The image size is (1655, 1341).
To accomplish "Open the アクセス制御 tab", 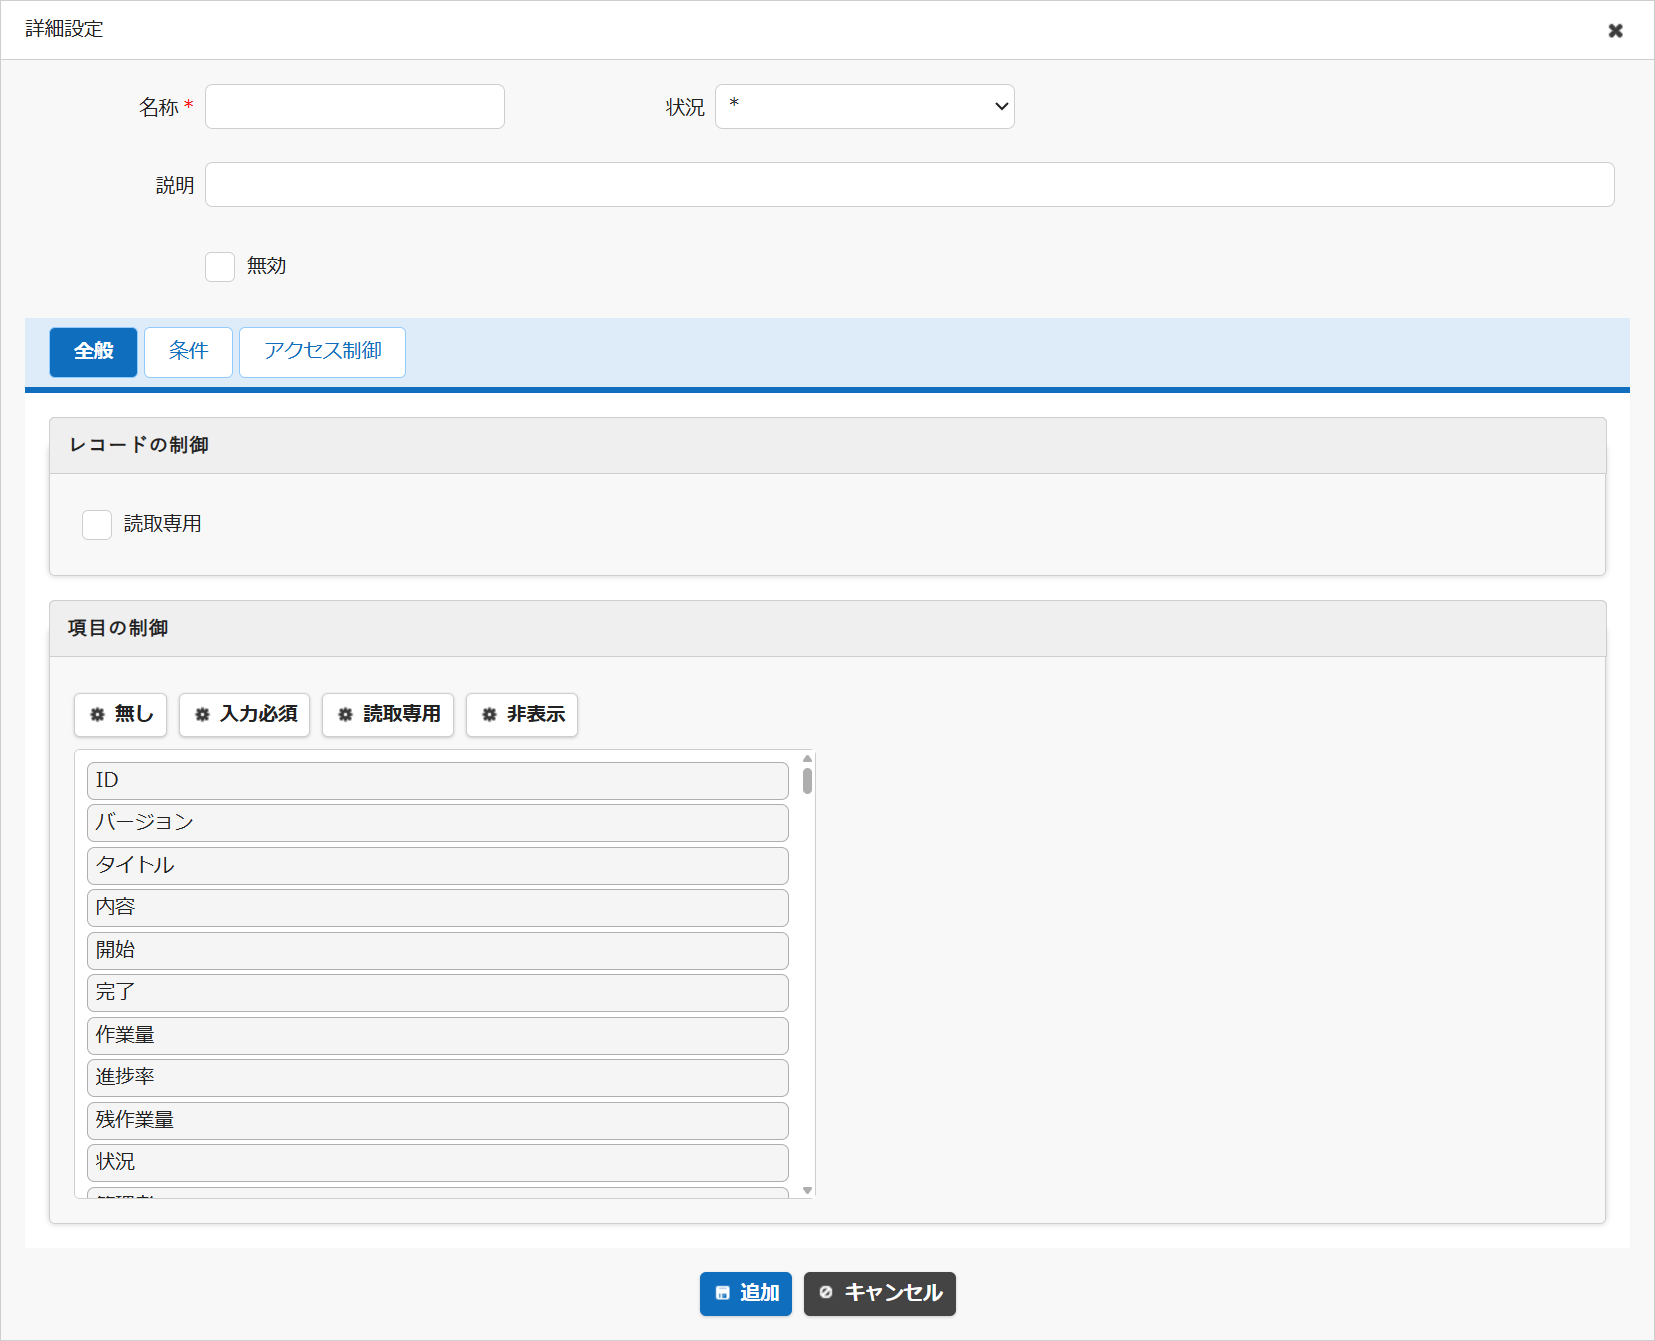I will [322, 352].
